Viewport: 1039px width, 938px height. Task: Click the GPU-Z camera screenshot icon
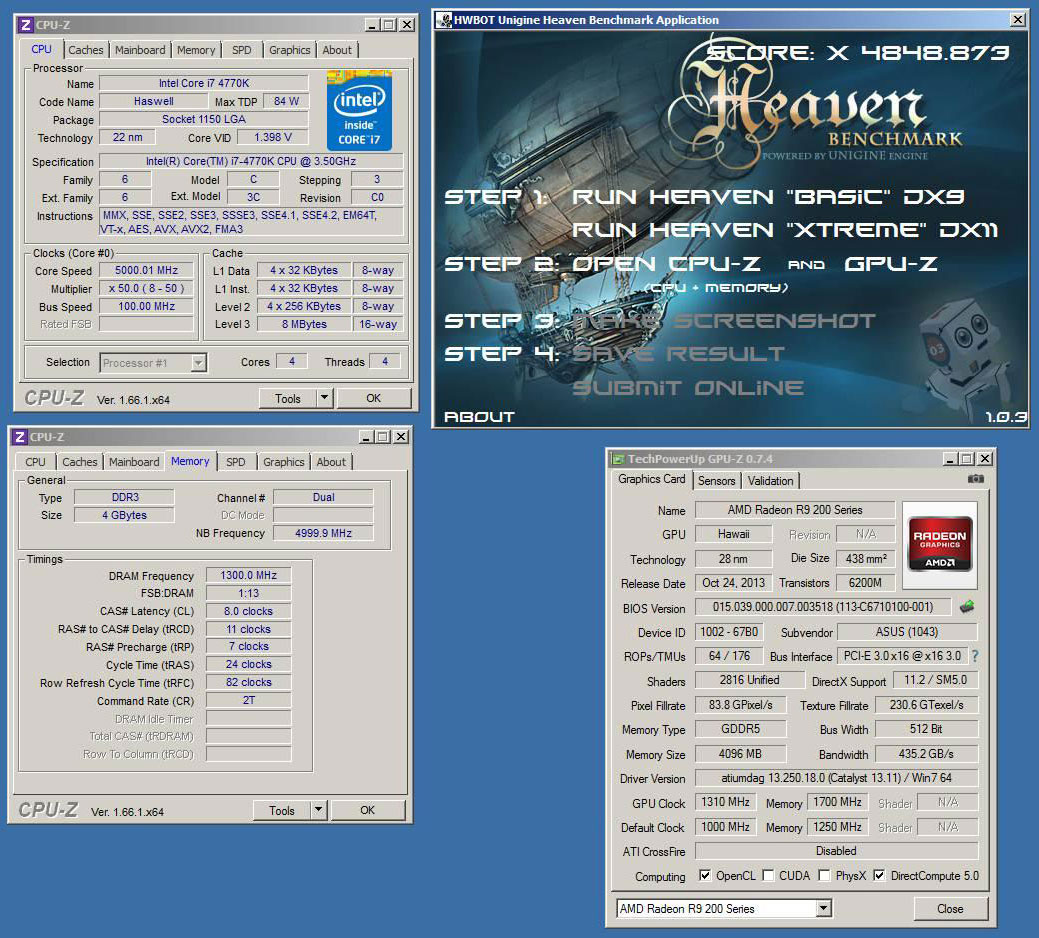[976, 479]
